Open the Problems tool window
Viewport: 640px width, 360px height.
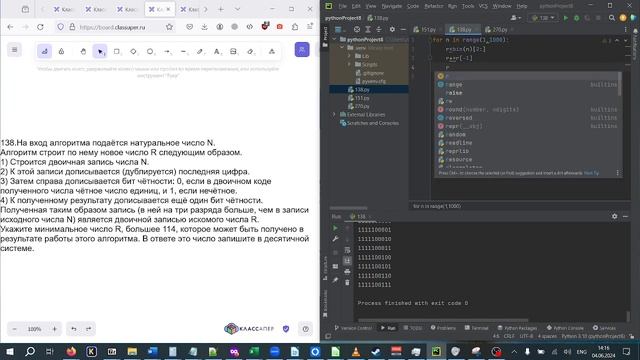pos(443,328)
